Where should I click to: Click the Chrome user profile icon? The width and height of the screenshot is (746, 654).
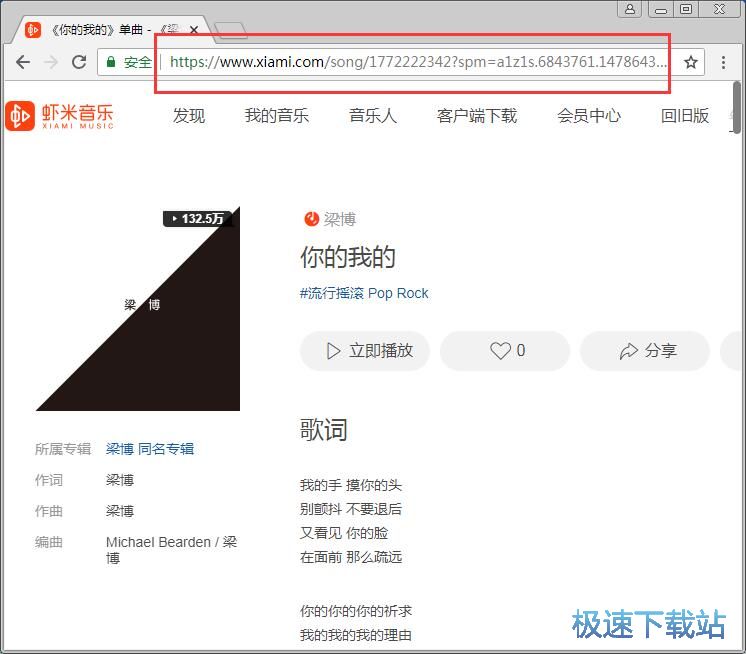click(x=629, y=9)
